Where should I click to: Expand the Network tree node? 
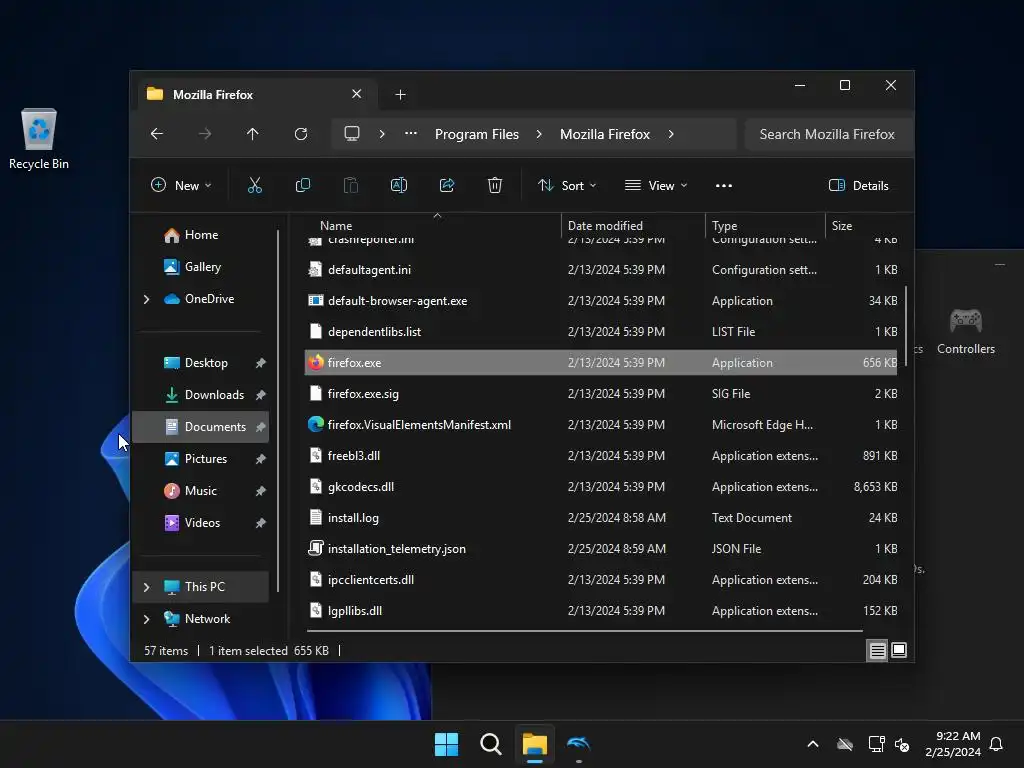point(146,619)
